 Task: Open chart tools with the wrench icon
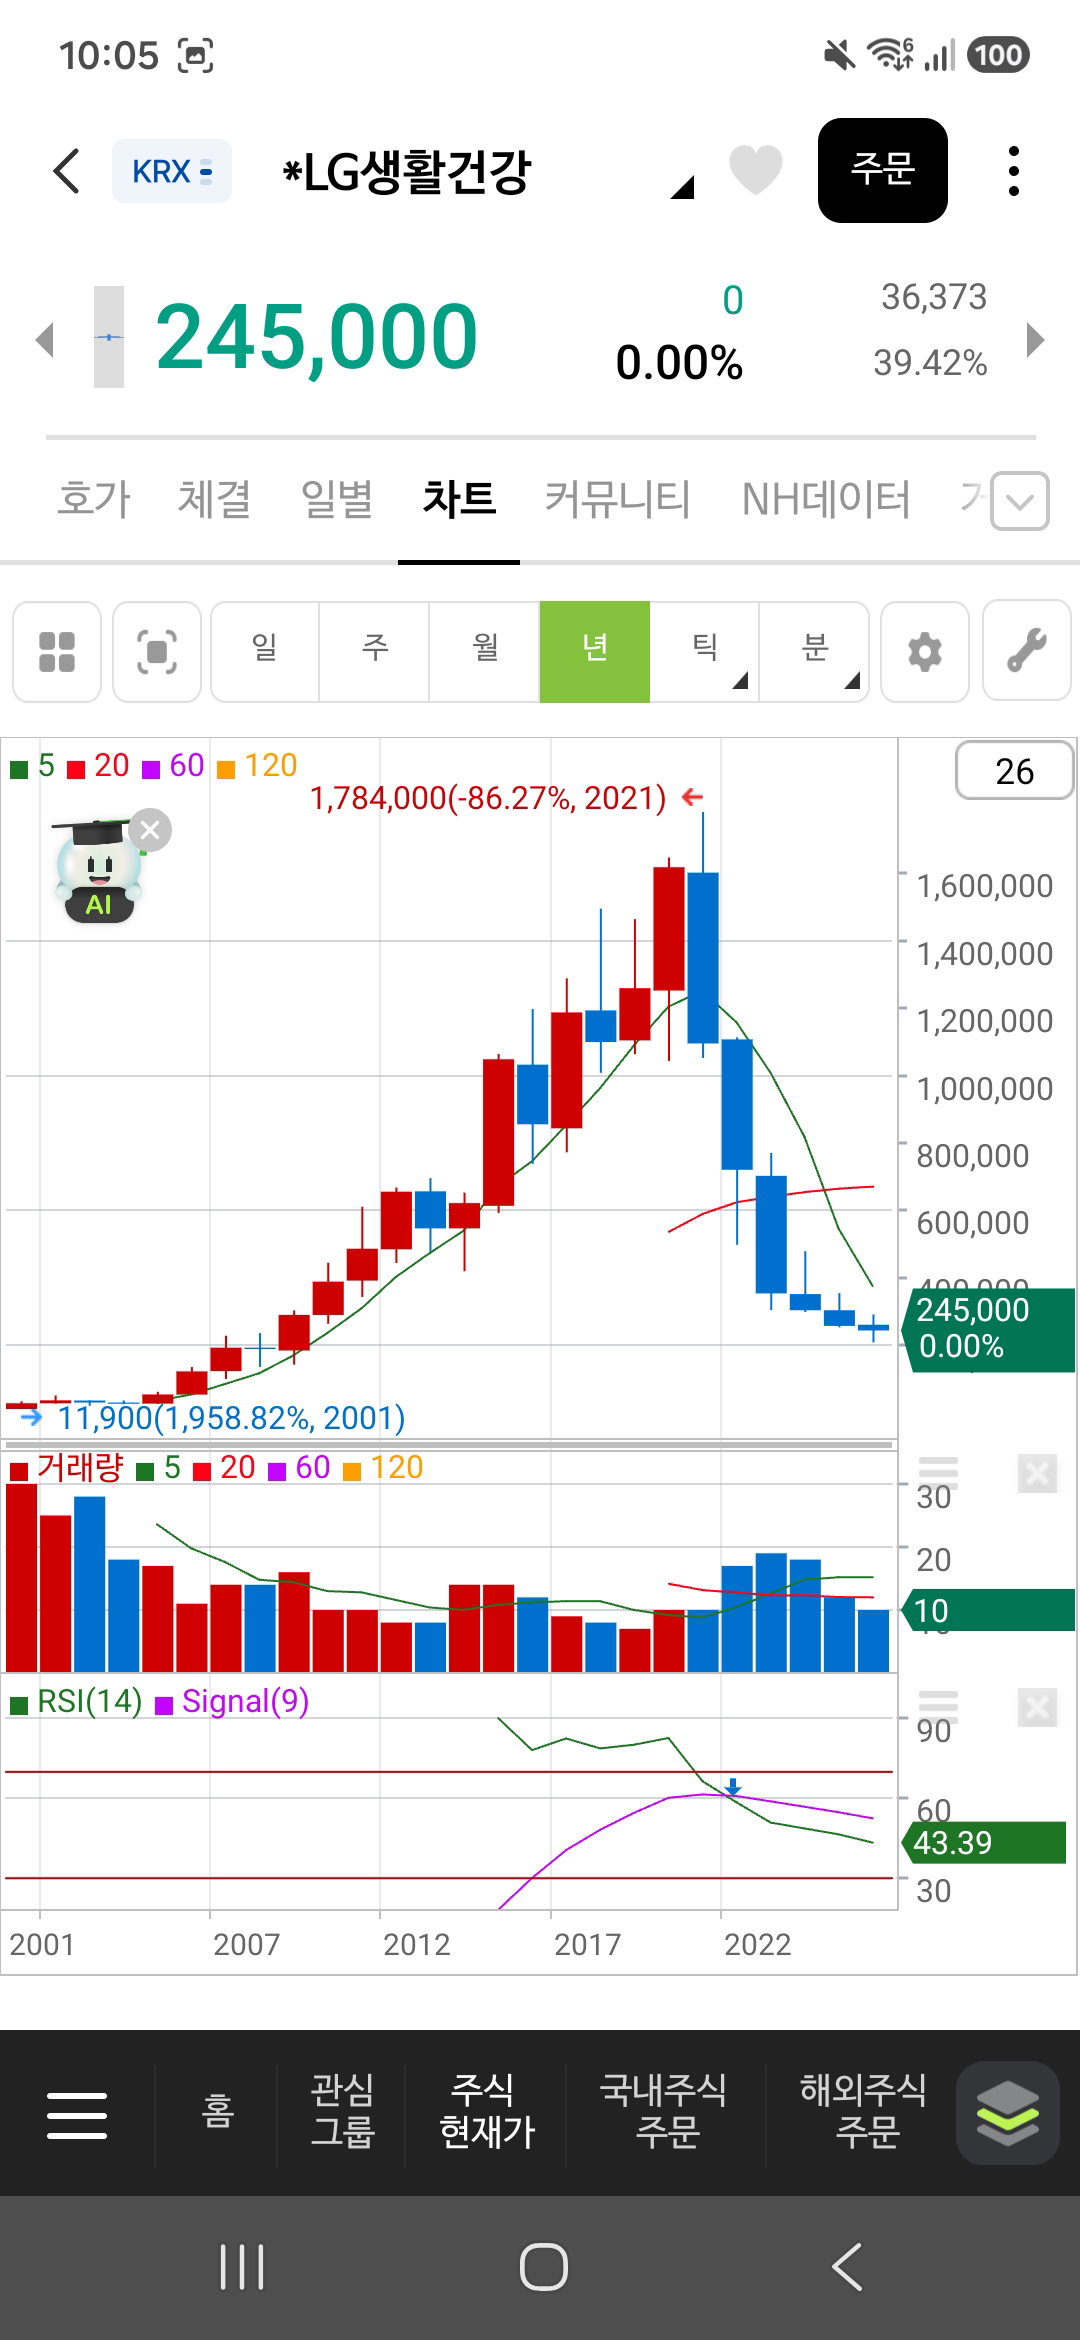coord(1027,652)
